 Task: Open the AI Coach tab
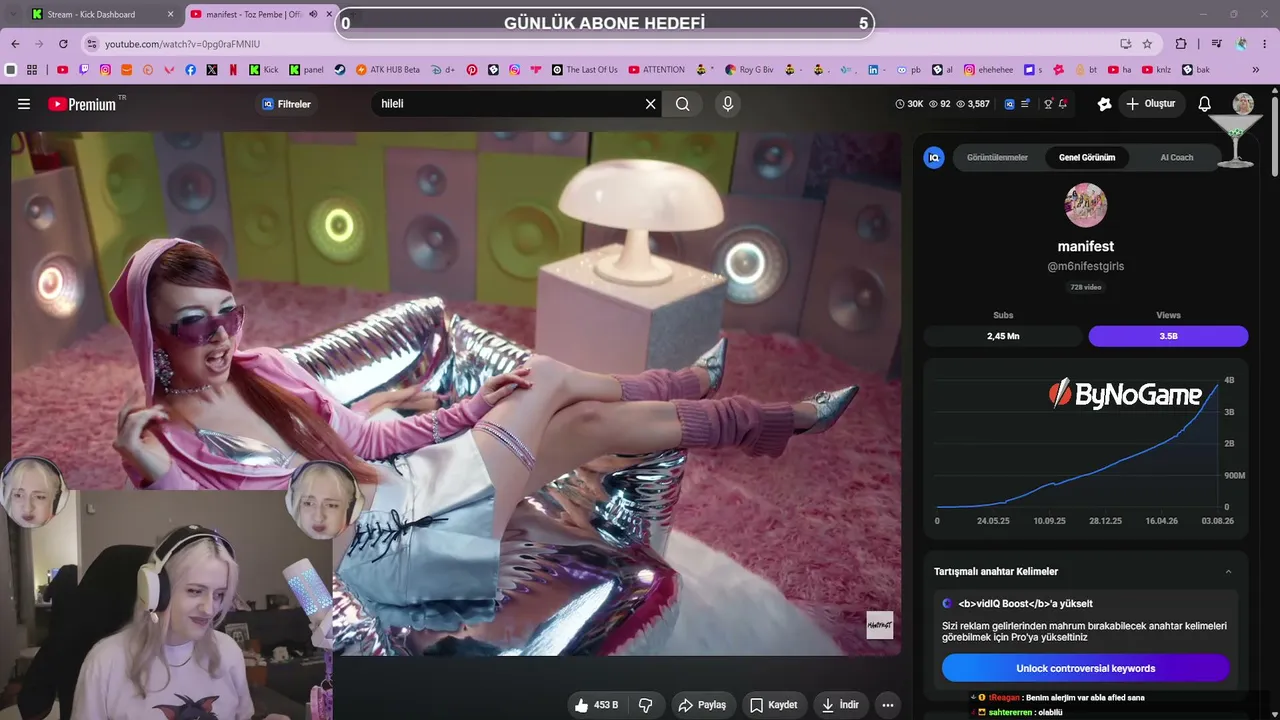1177,157
